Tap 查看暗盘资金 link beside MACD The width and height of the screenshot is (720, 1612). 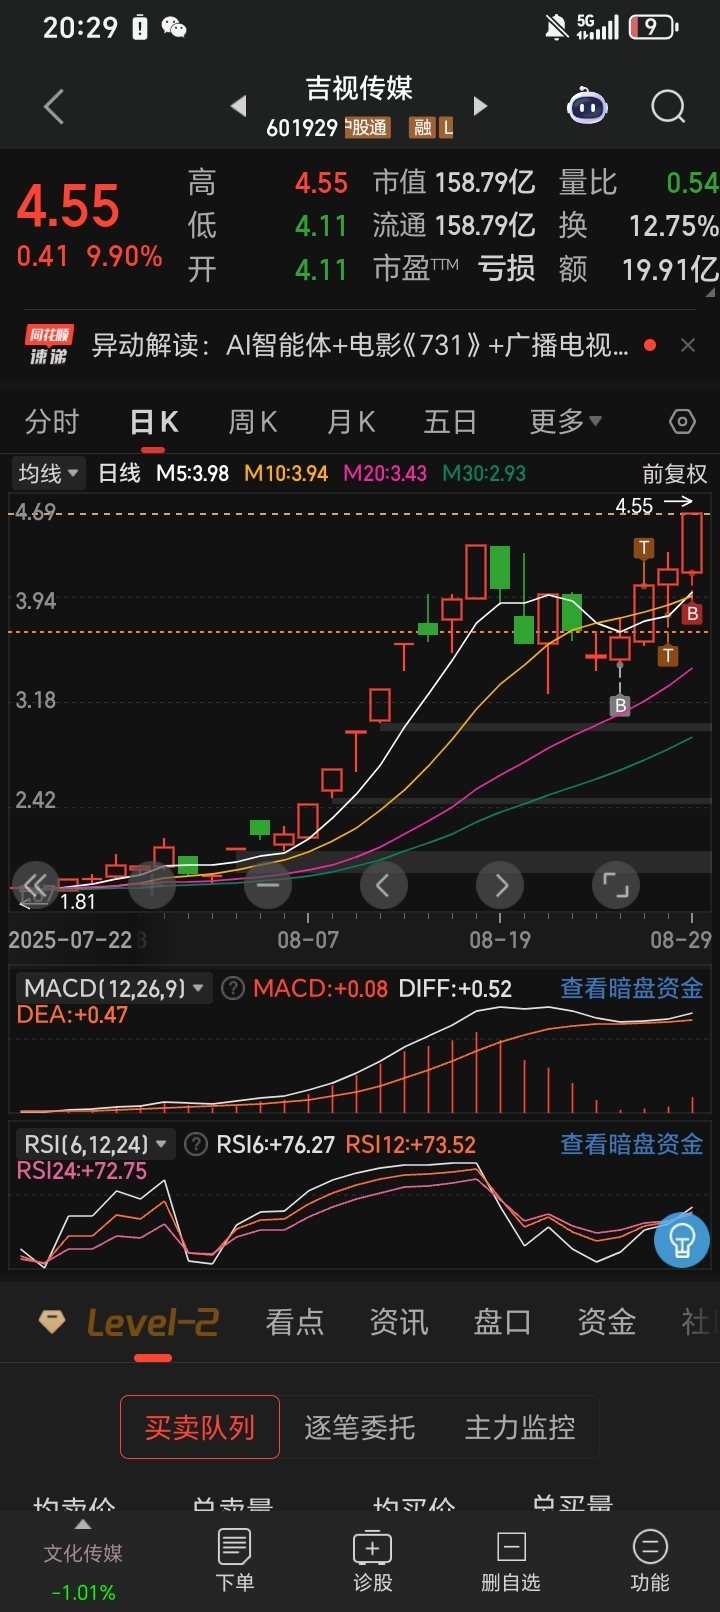pyautogui.click(x=632, y=989)
